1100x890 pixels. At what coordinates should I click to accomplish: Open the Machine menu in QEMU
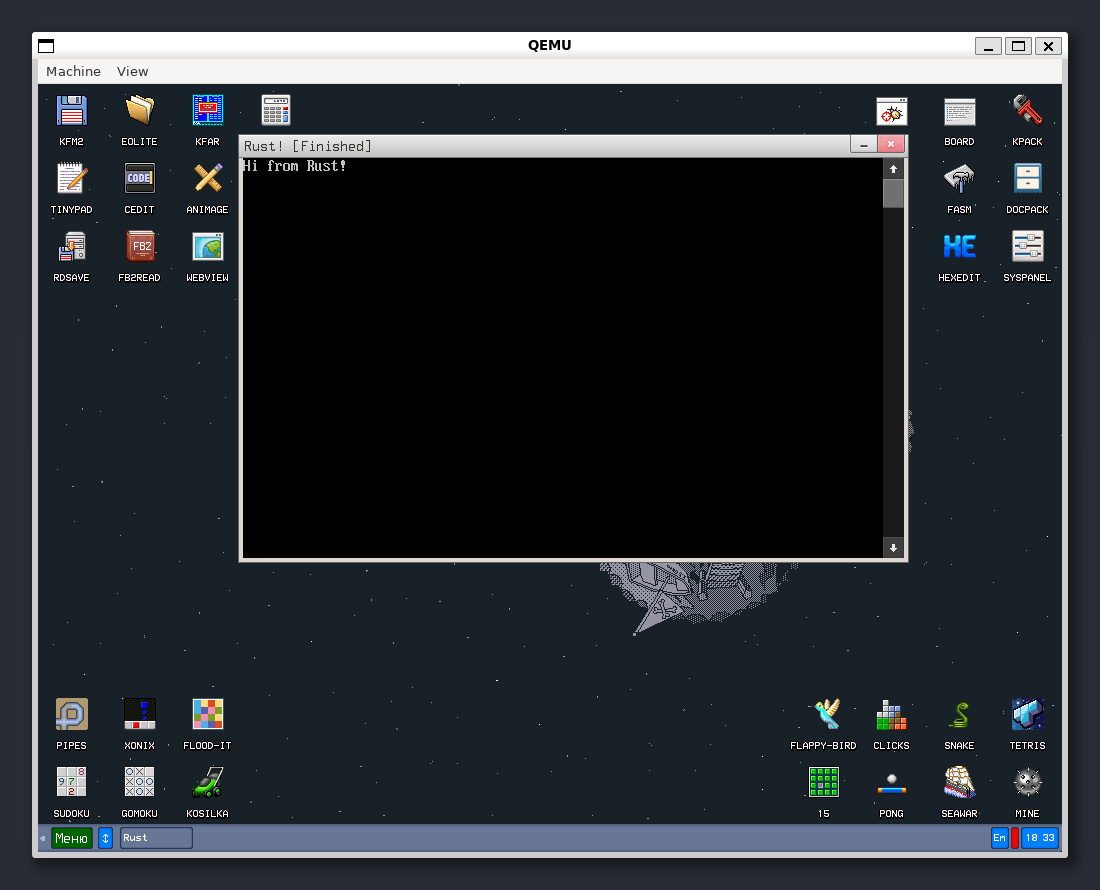73,71
